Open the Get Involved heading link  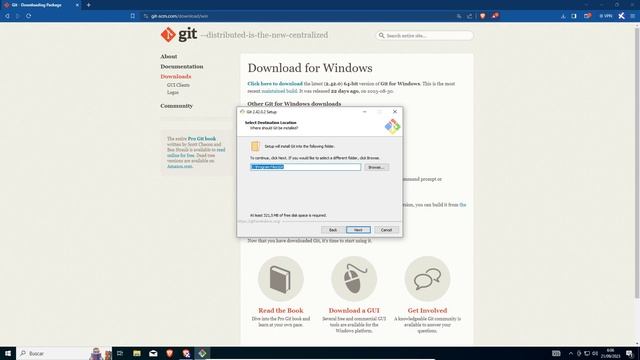pyautogui.click(x=427, y=311)
